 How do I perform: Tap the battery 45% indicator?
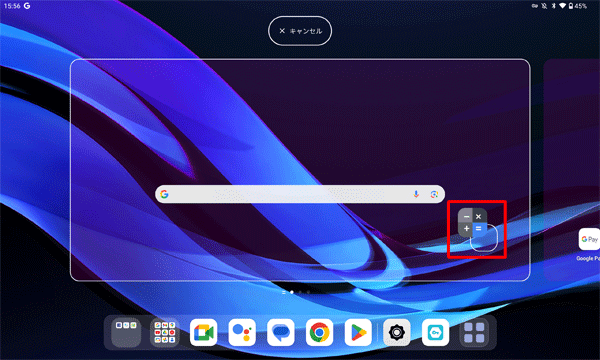pyautogui.click(x=577, y=6)
